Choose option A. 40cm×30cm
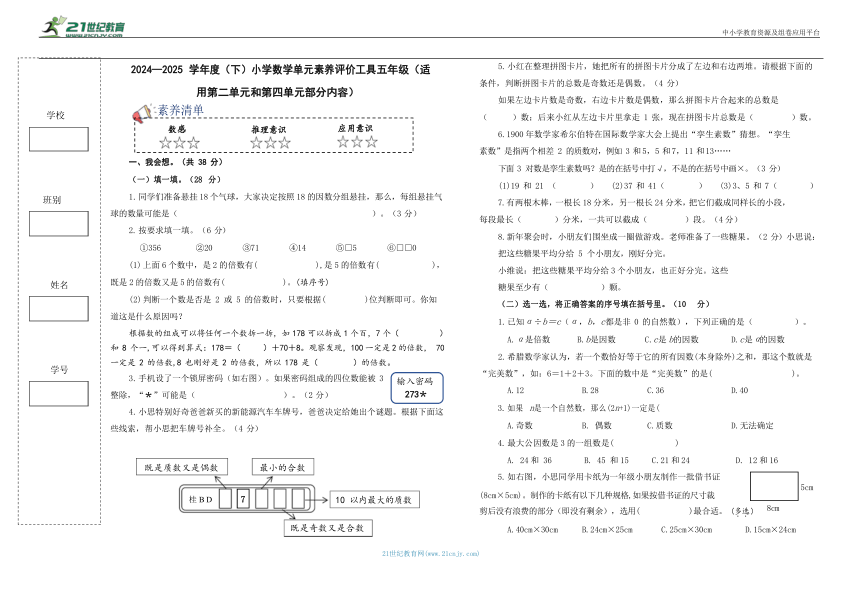 533,530
